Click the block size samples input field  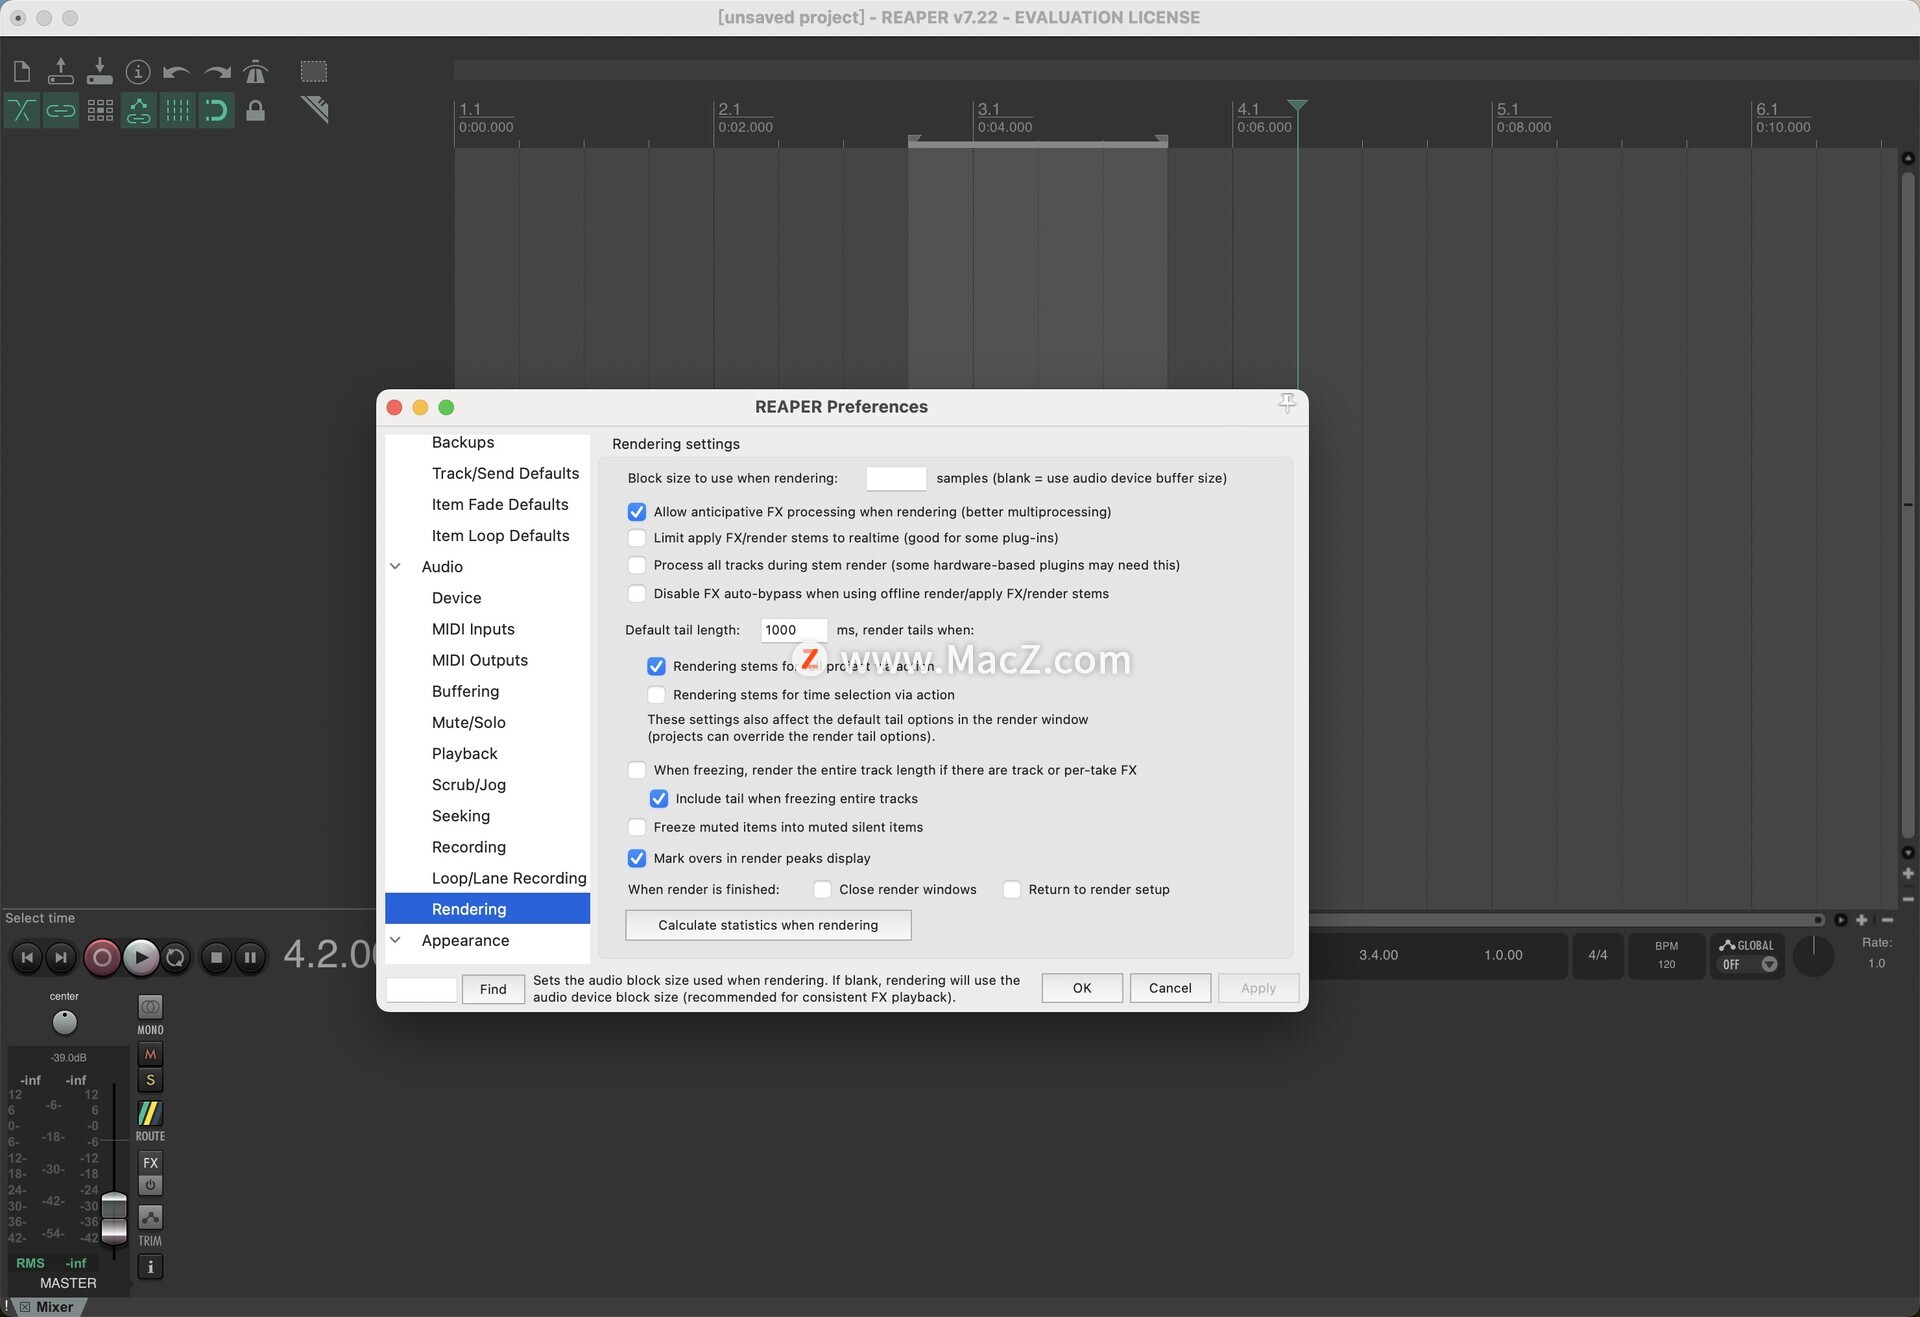pos(896,478)
